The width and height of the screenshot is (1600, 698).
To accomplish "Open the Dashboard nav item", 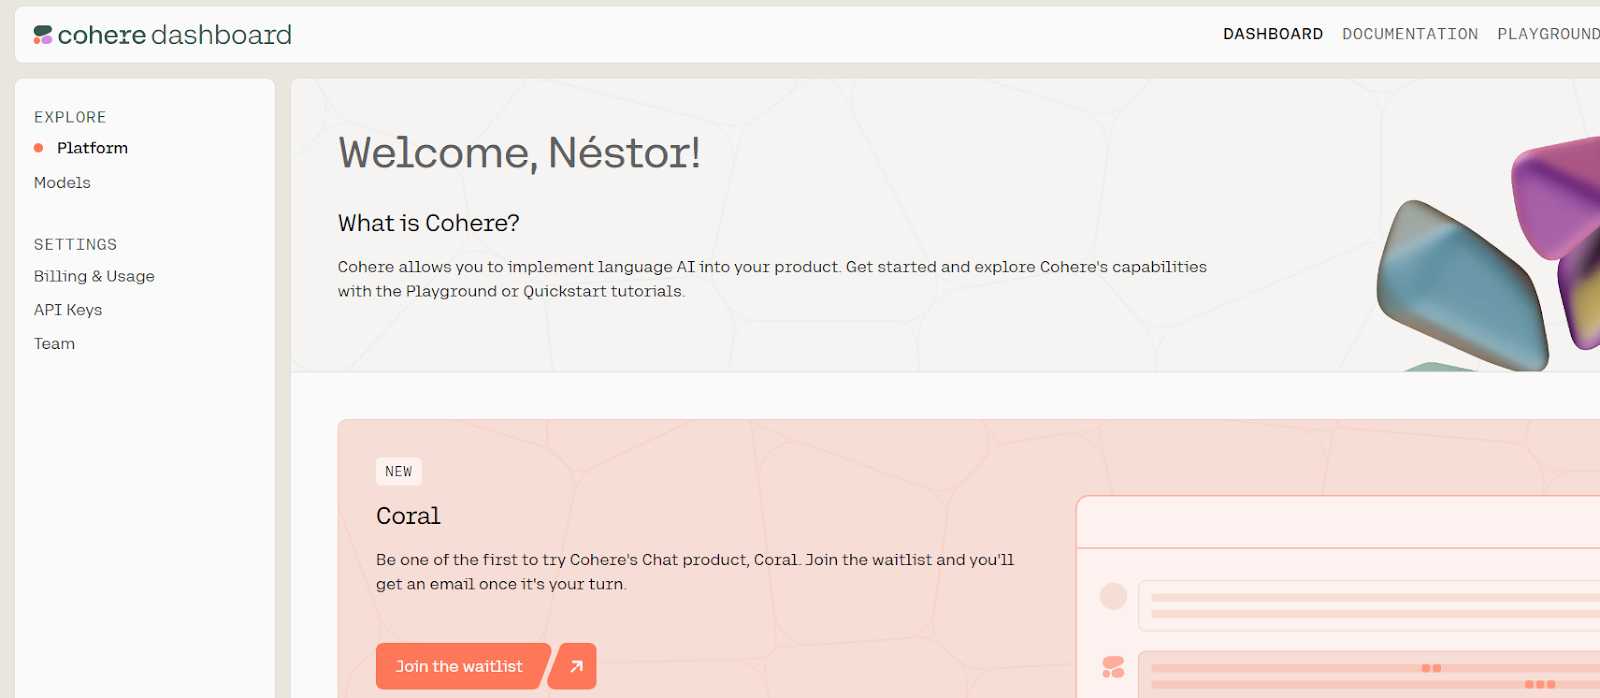I will [1272, 34].
